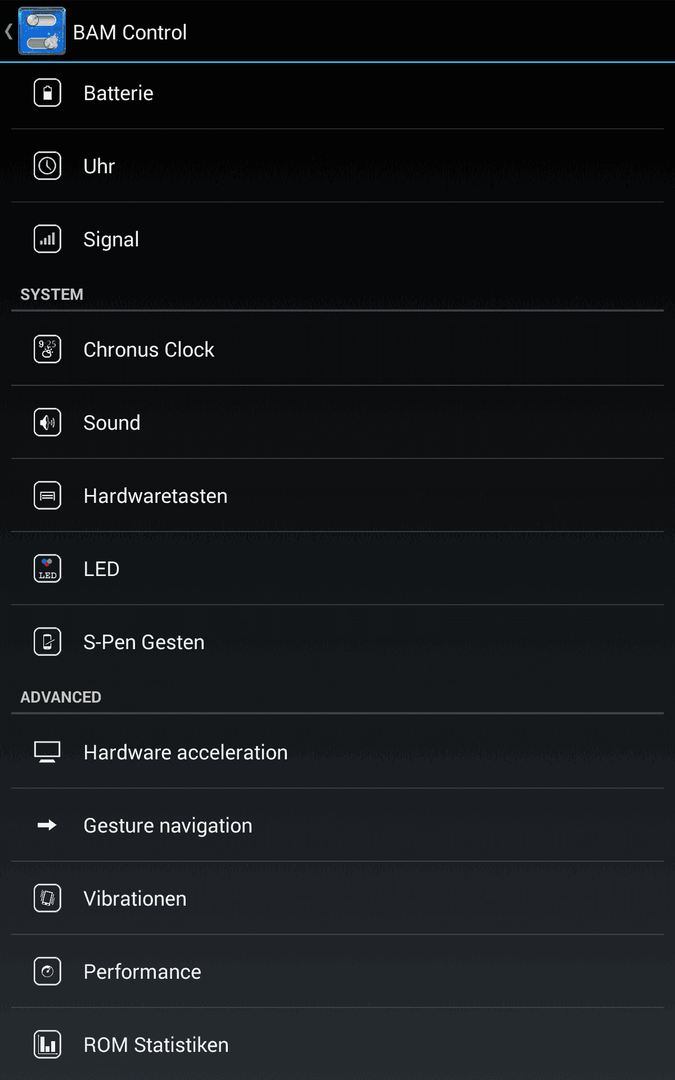Go back using the header chevron
Viewport: 675px width, 1080px height.
[x=8, y=31]
